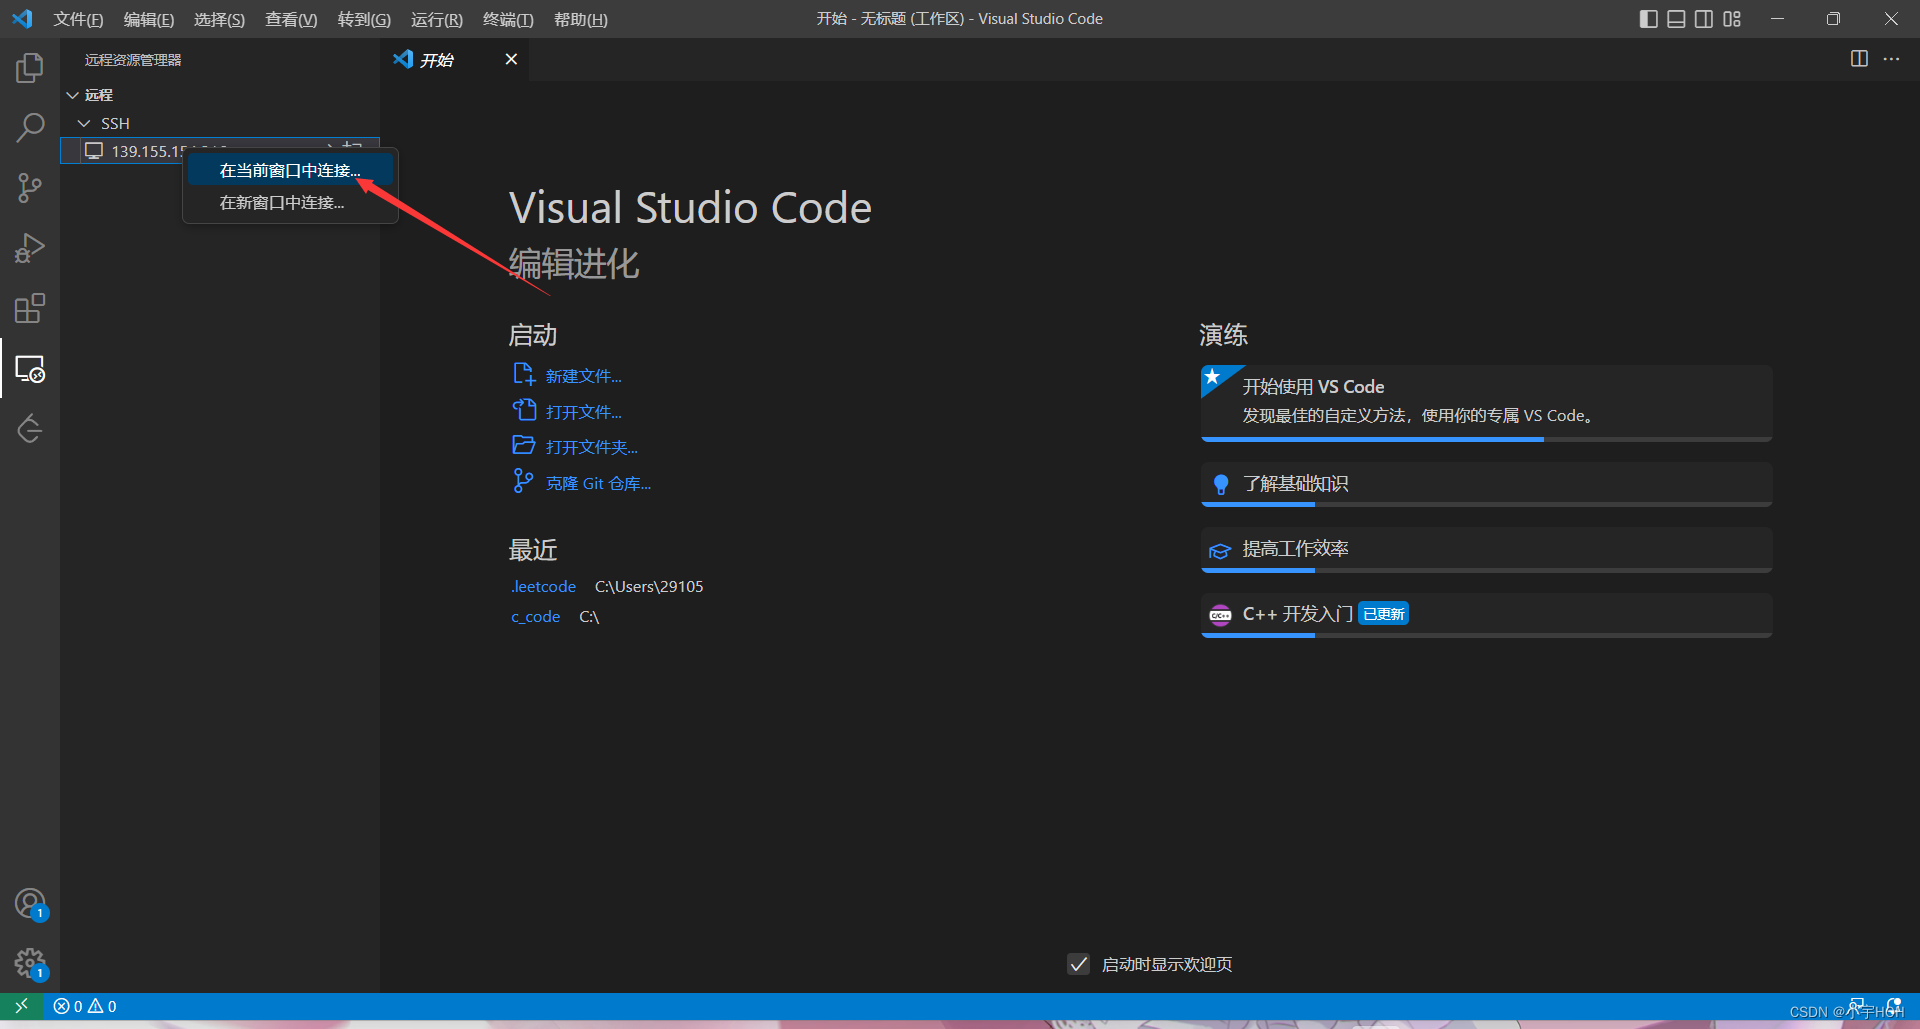Click the 新建文件... link
This screenshot has width=1920, height=1029.
pos(584,376)
